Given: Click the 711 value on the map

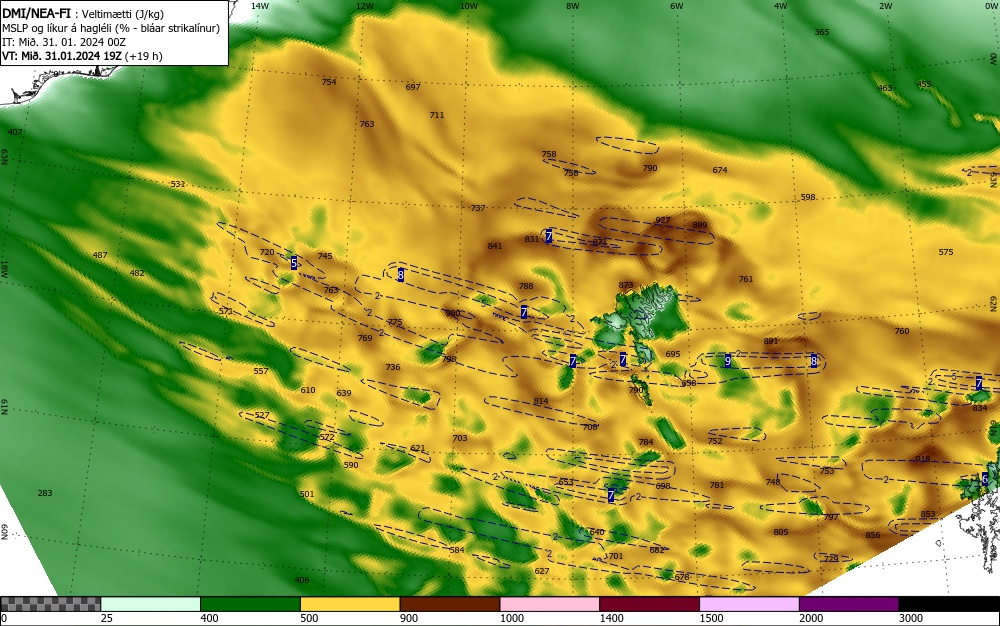Looking at the screenshot, I should 436,115.
